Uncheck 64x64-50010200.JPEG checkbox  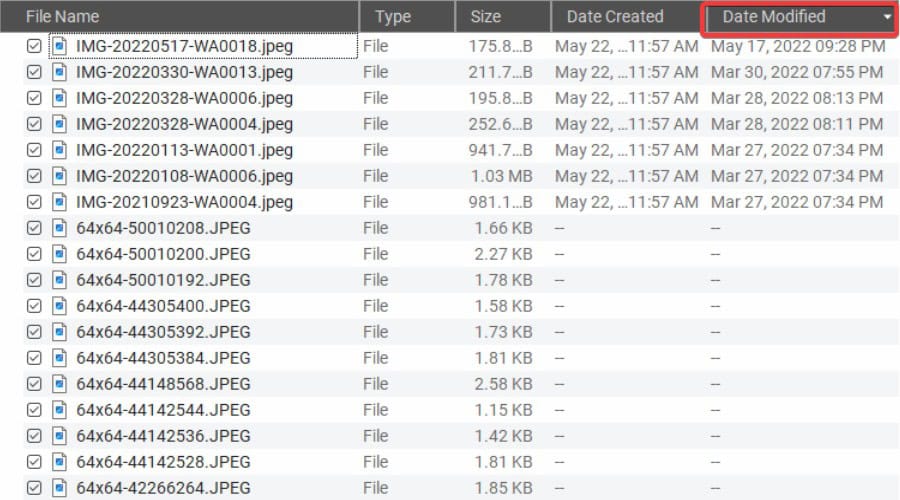[34, 254]
